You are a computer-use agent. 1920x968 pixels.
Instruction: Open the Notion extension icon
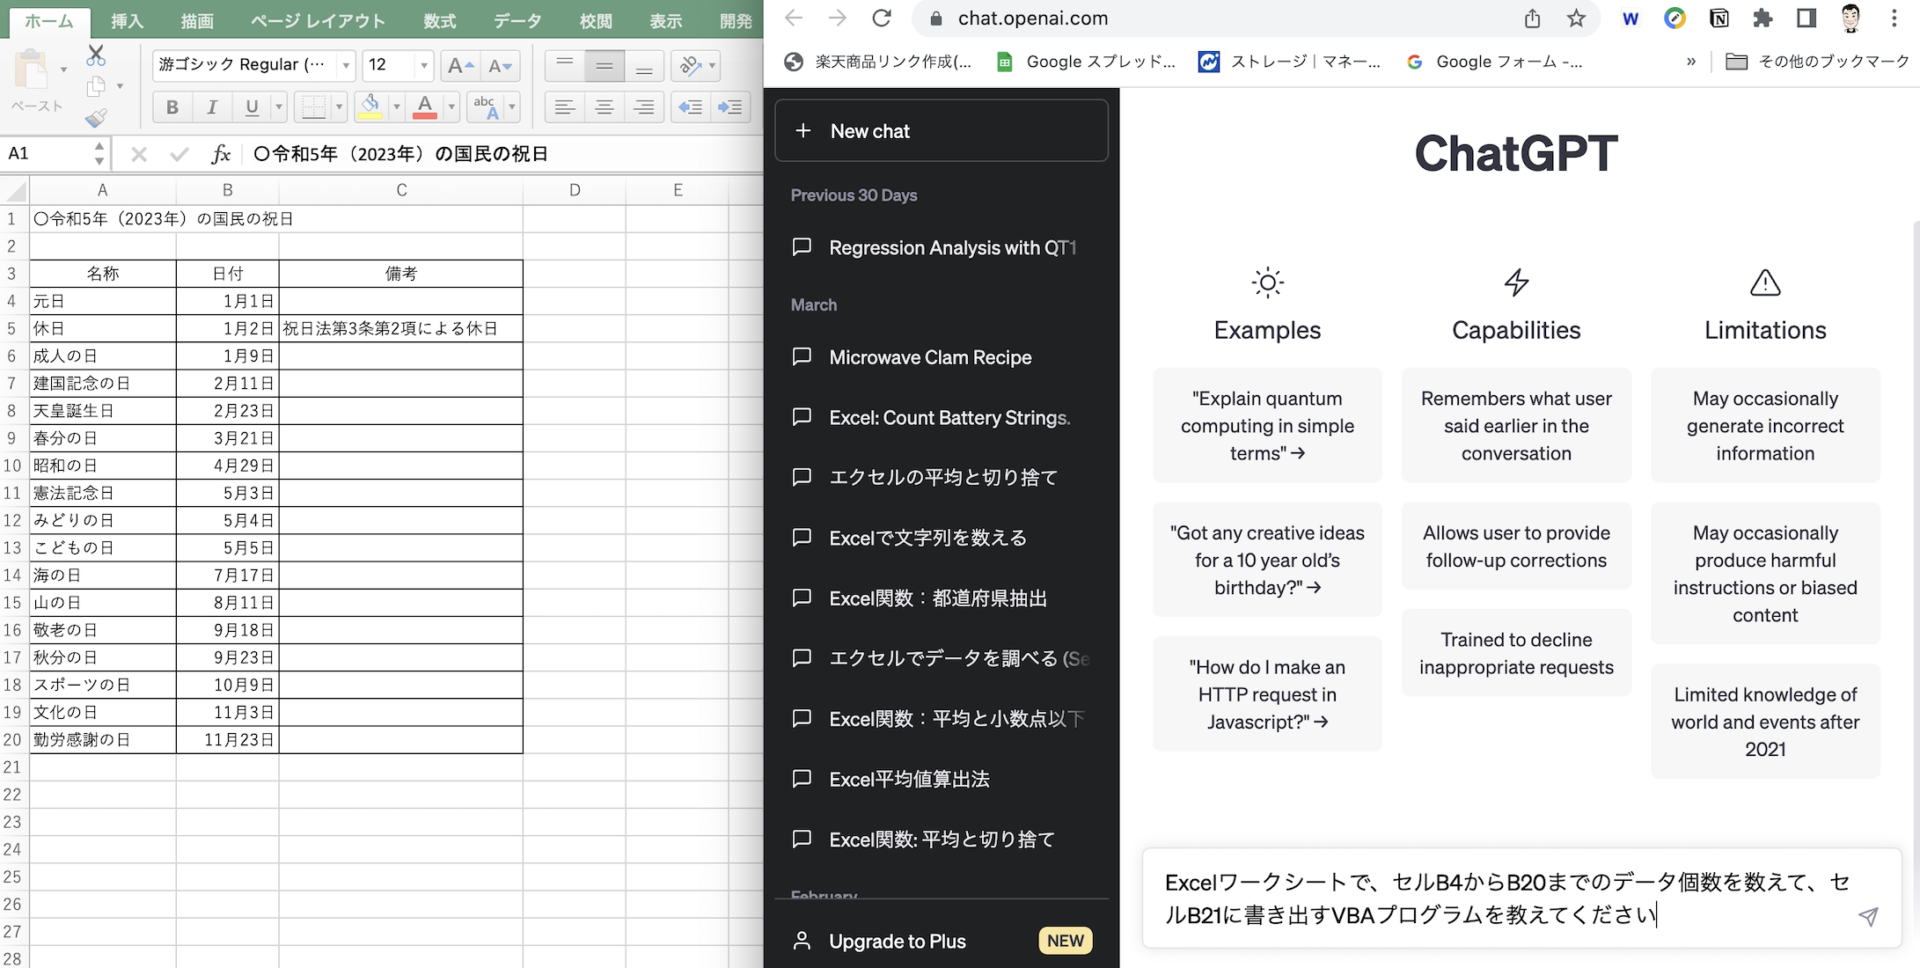click(1719, 18)
